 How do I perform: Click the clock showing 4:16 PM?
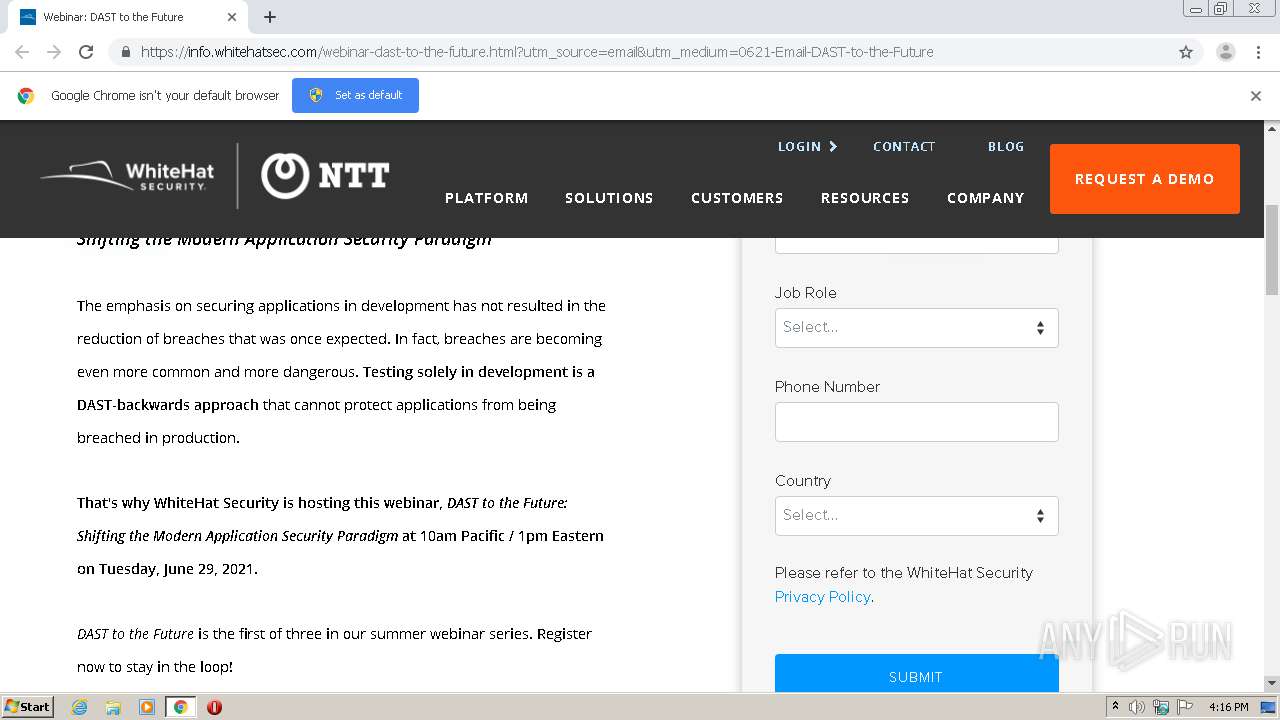[x=1228, y=707]
